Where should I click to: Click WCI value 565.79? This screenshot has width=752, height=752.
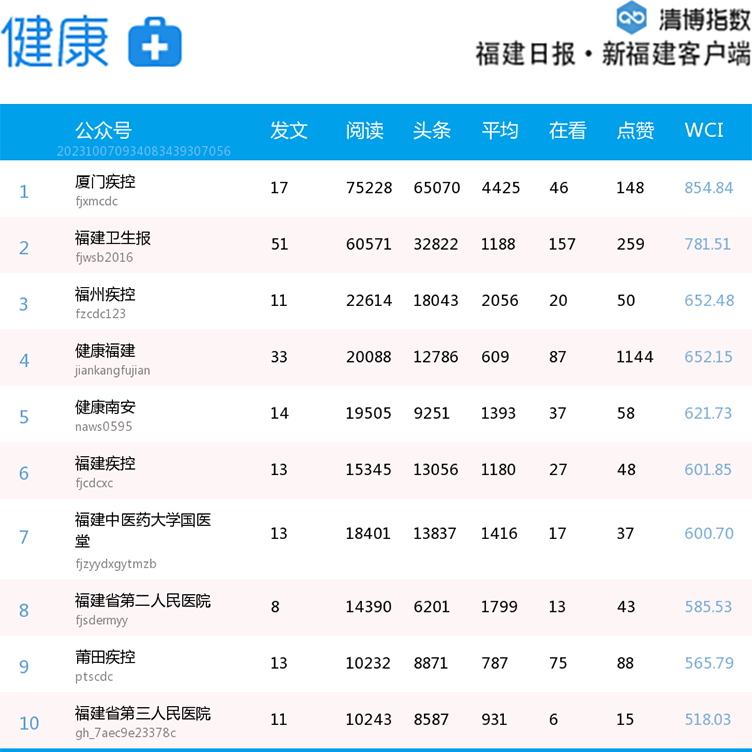[709, 663]
